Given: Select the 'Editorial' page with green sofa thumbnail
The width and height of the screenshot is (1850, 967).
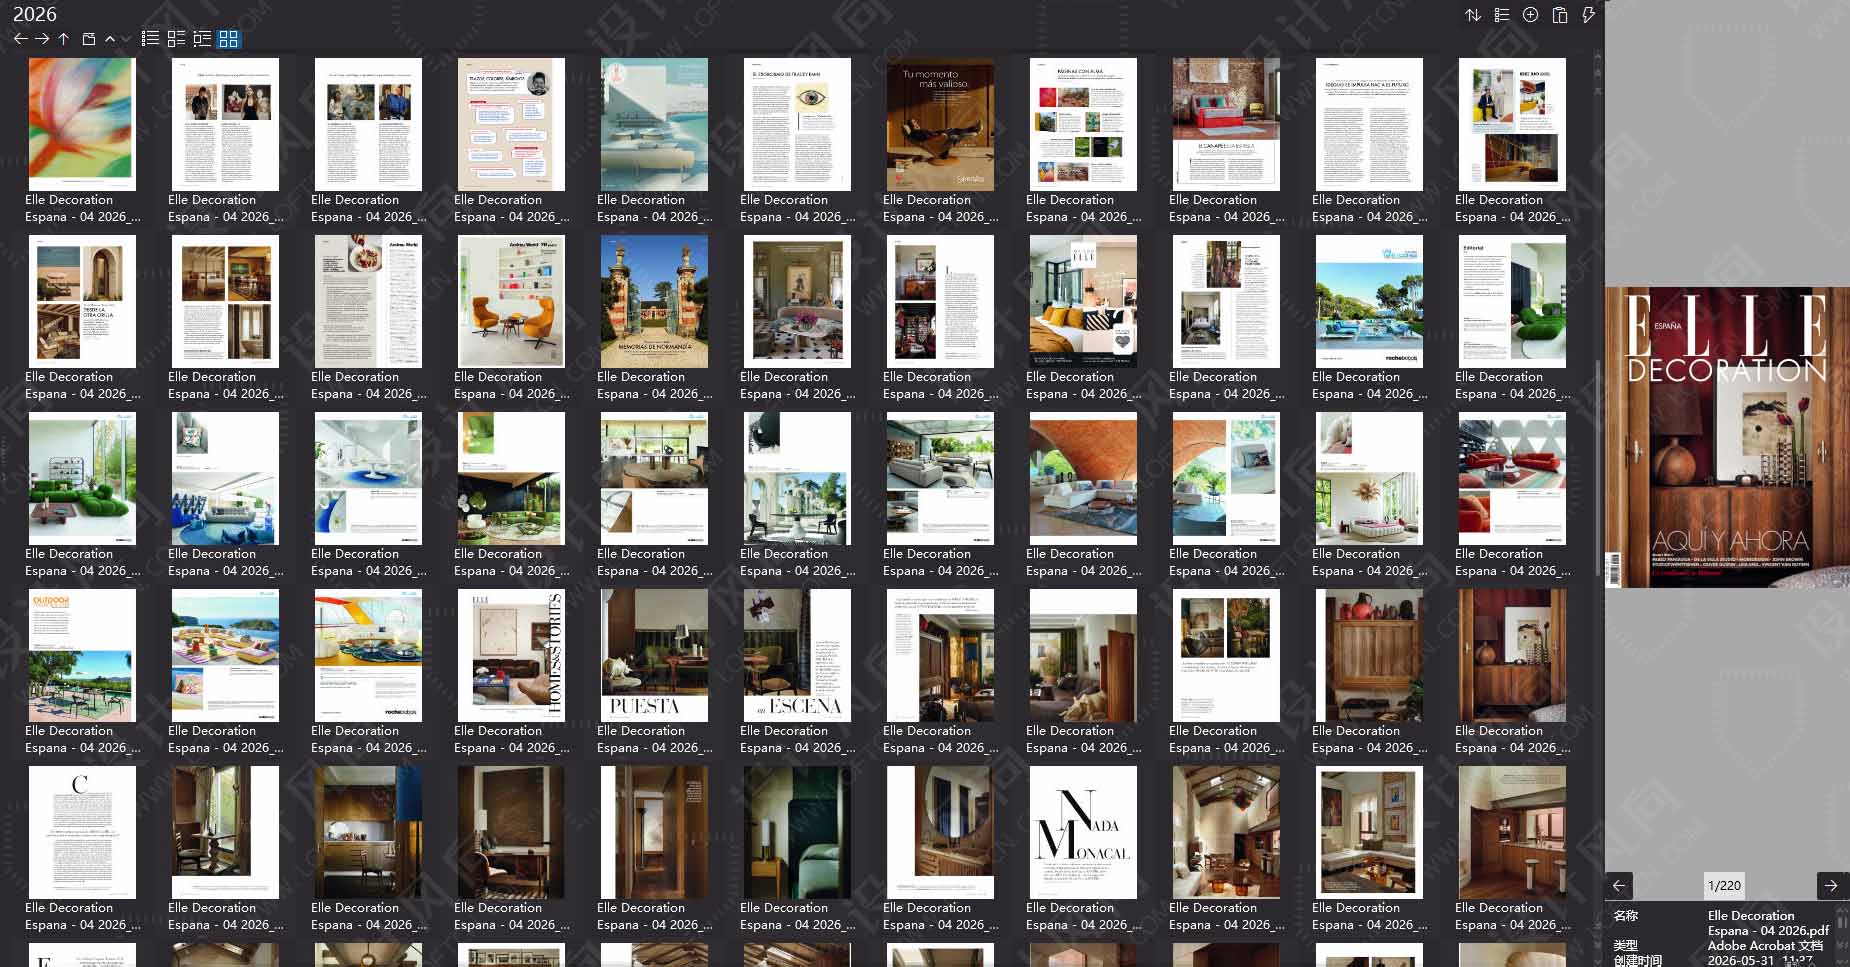Looking at the screenshot, I should coord(1512,301).
